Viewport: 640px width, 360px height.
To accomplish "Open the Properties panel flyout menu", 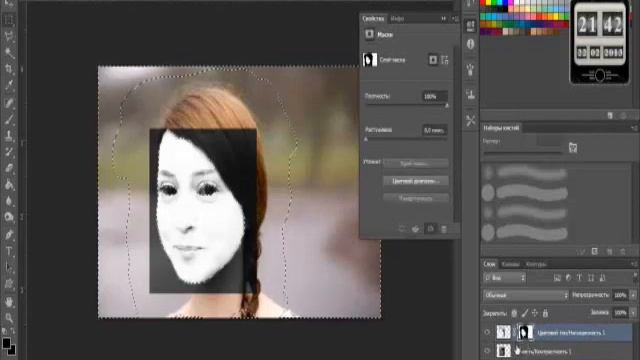I will [455, 19].
